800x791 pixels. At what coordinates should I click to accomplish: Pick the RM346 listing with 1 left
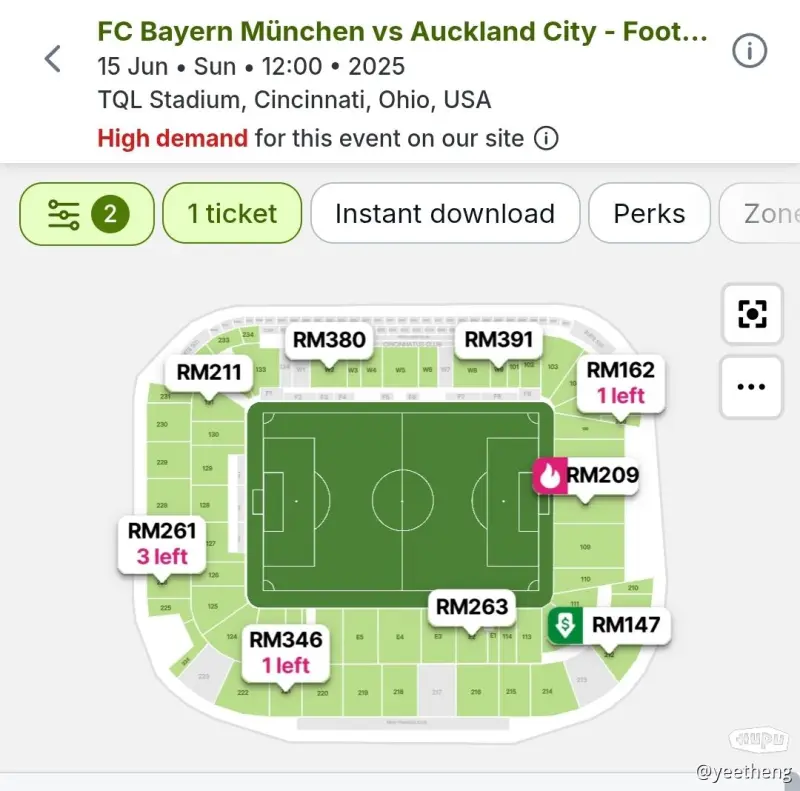click(286, 653)
